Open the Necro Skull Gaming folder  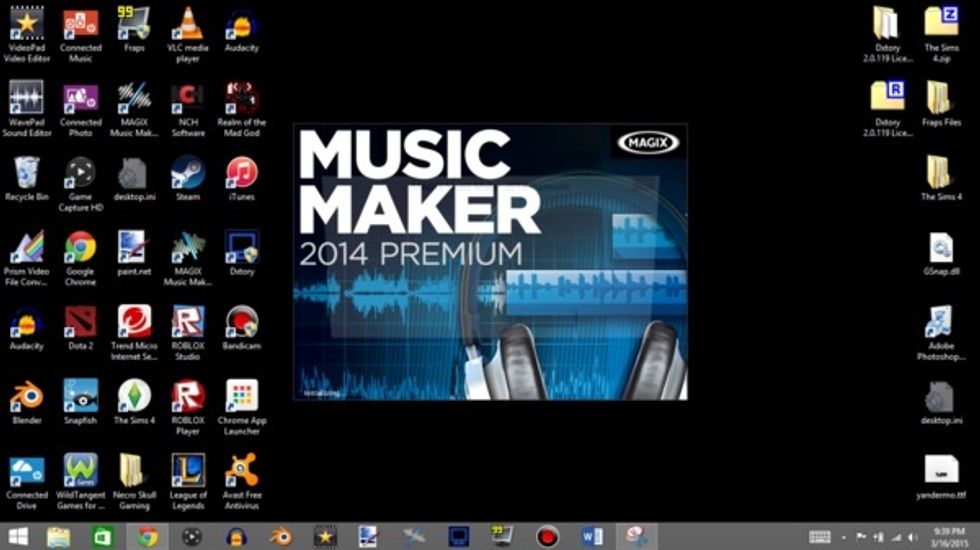point(134,481)
